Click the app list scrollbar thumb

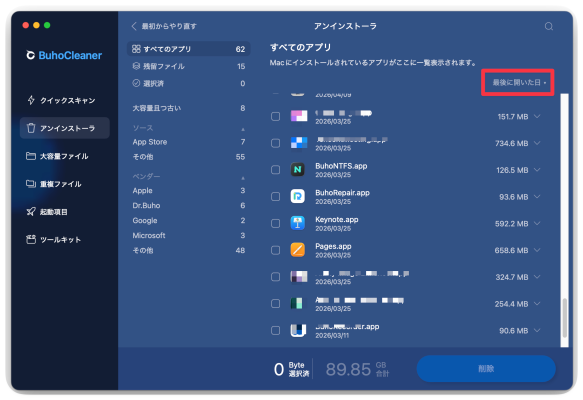tap(564, 317)
